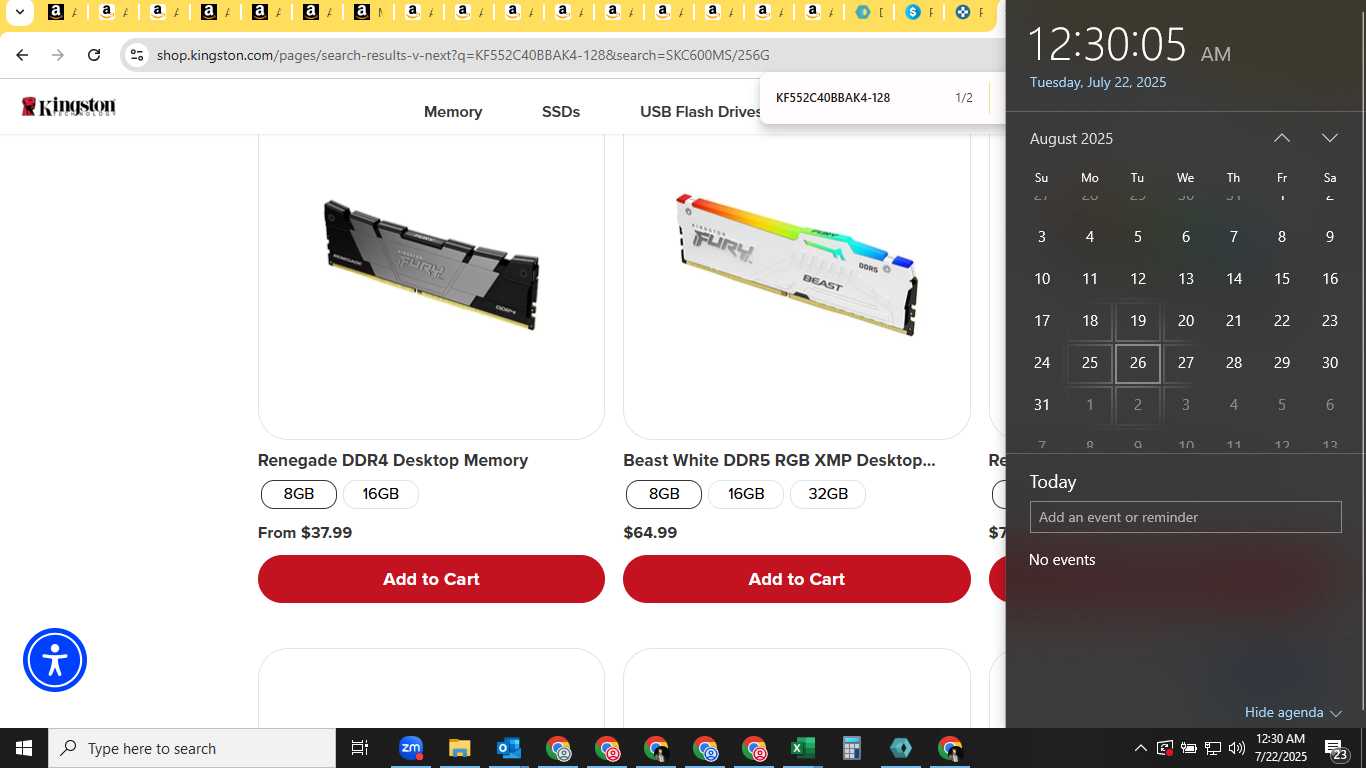Open USB Flash Drives navigation menu

(701, 112)
